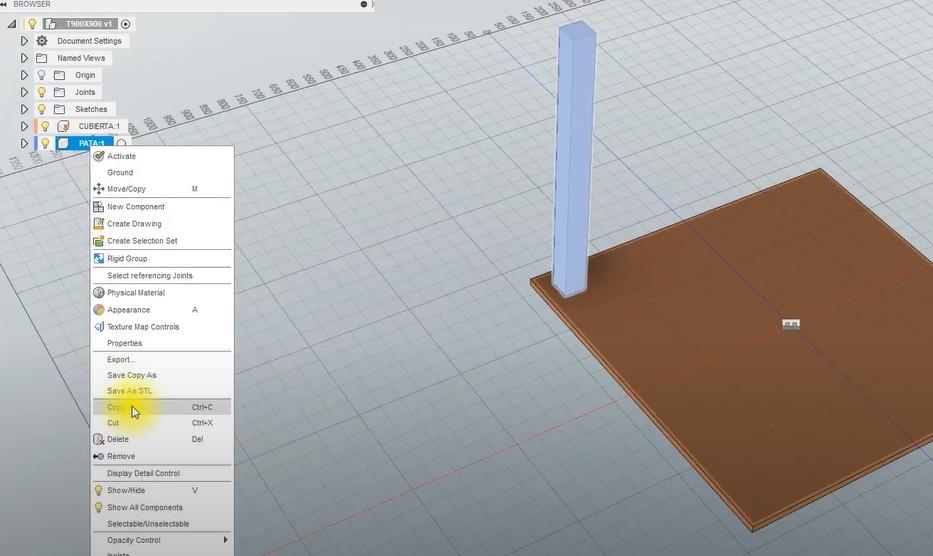Click the blue leg body in viewport
933x556 pixels.
pos(574,161)
